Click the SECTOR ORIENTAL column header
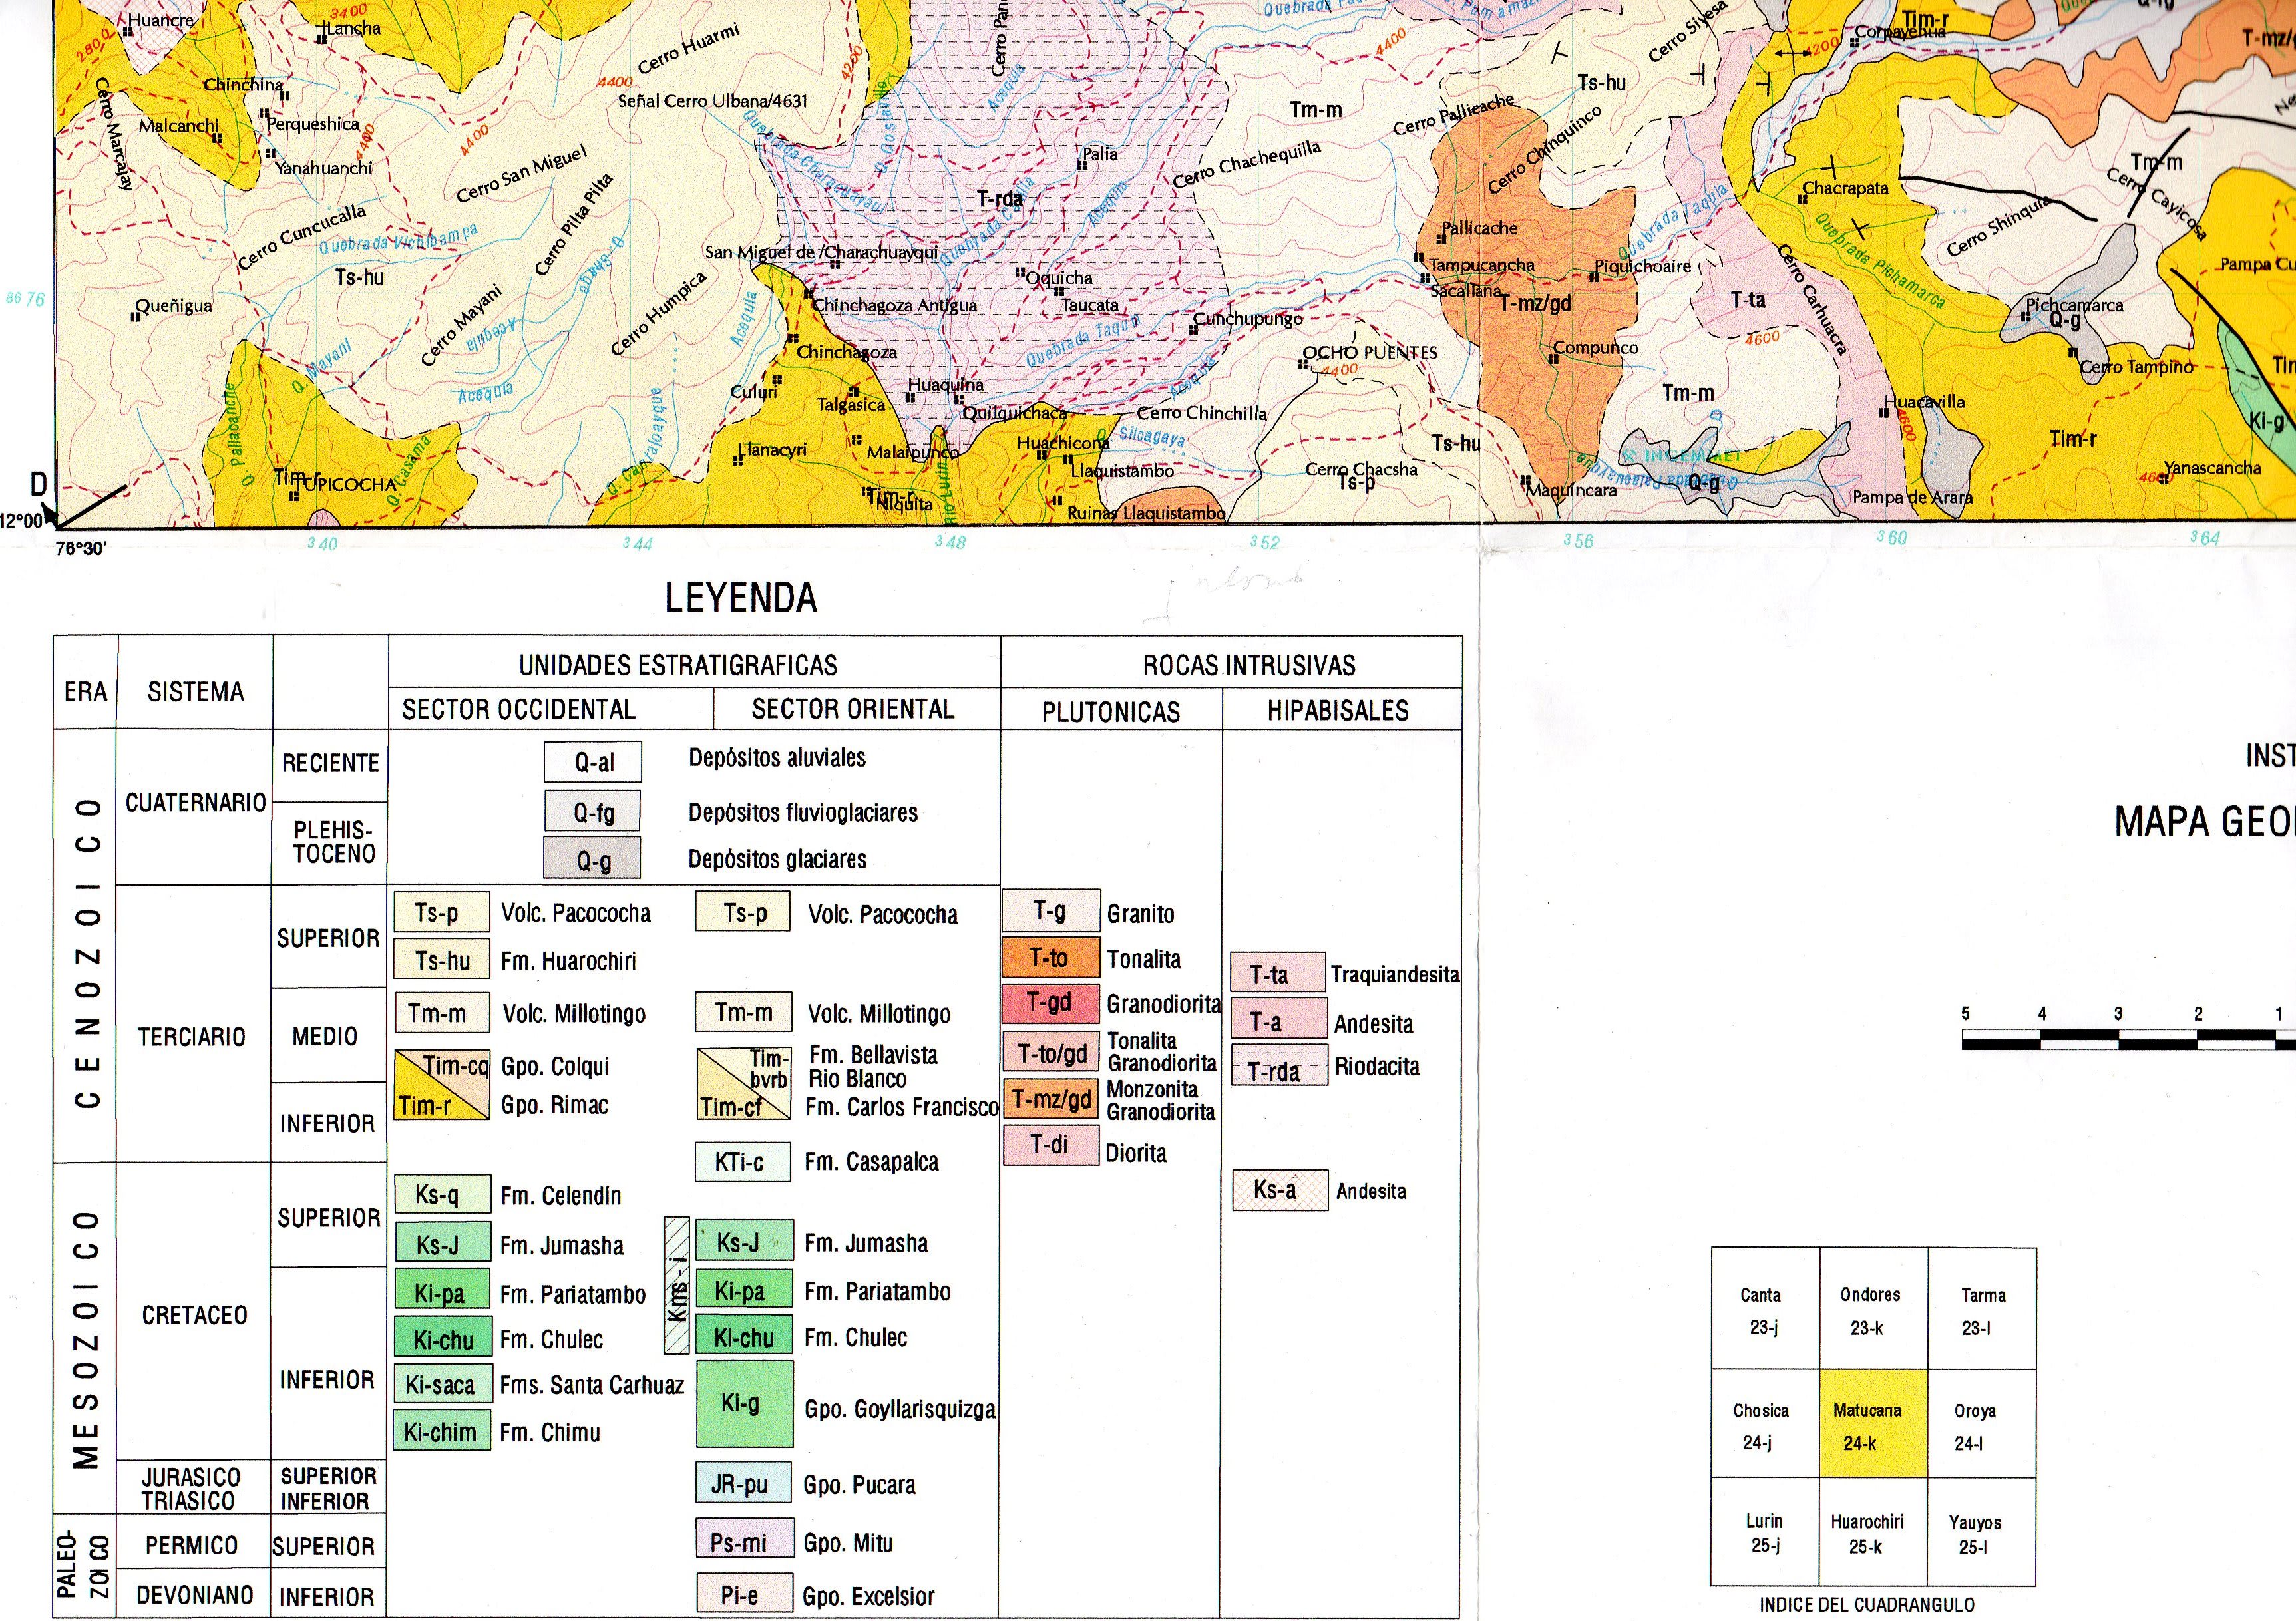 (853, 709)
